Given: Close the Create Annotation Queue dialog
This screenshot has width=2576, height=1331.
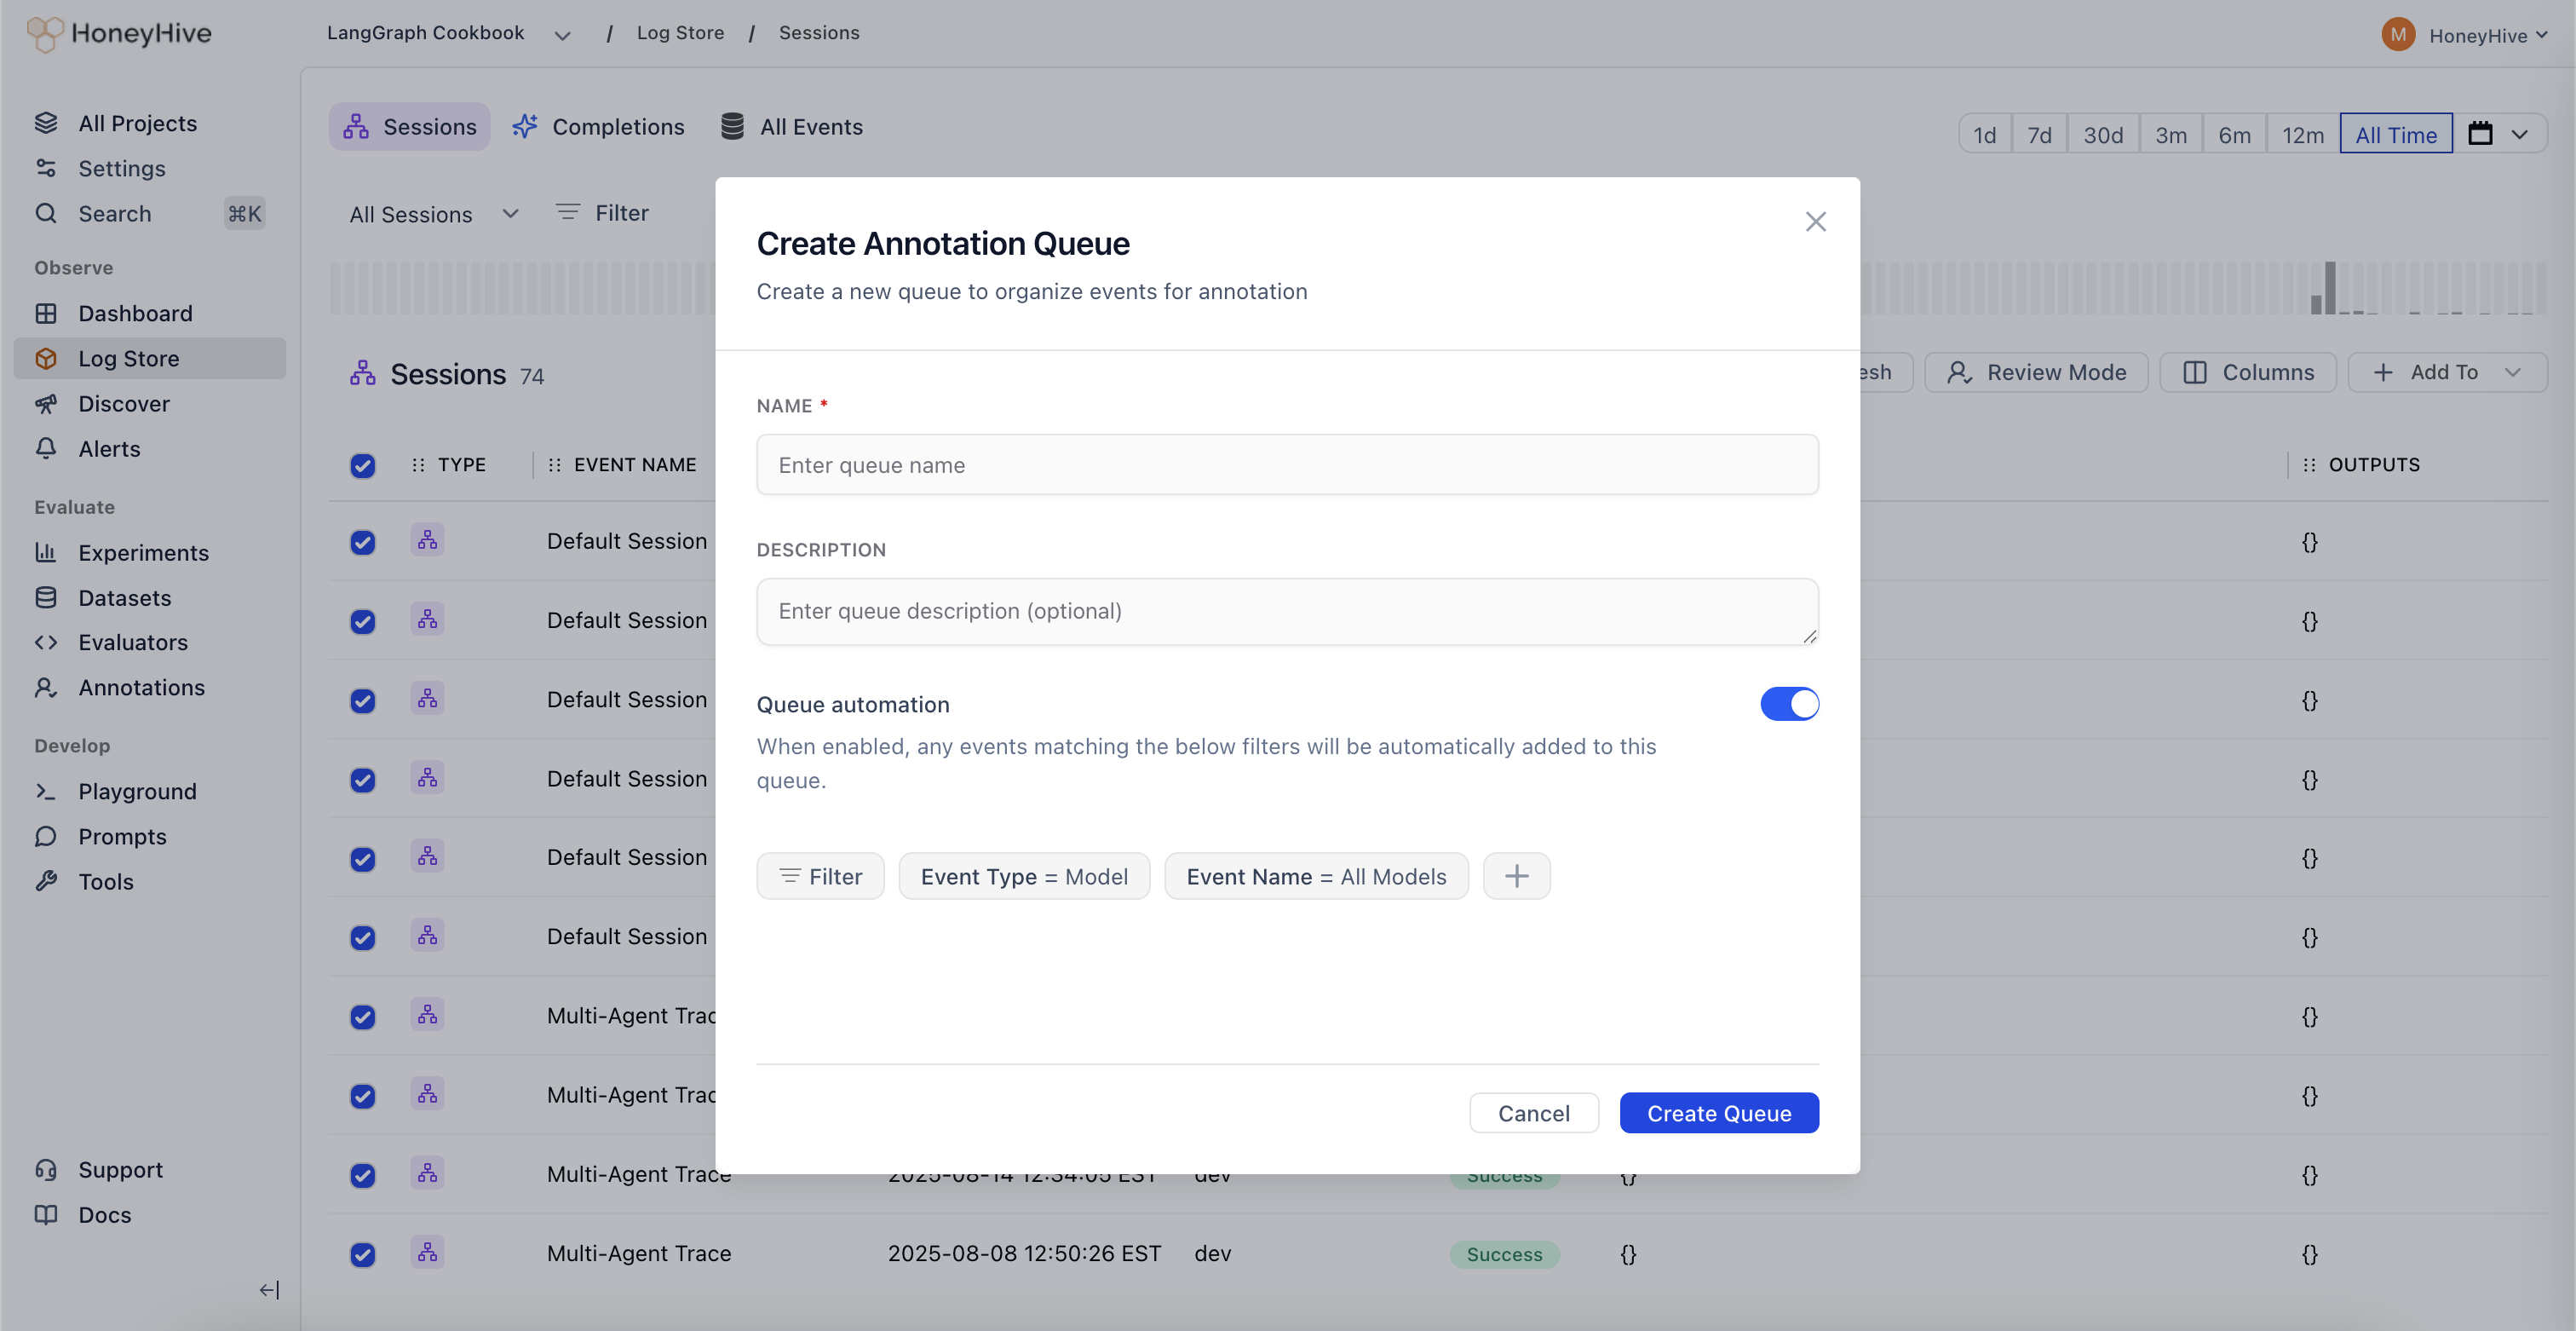Looking at the screenshot, I should [x=1815, y=221].
